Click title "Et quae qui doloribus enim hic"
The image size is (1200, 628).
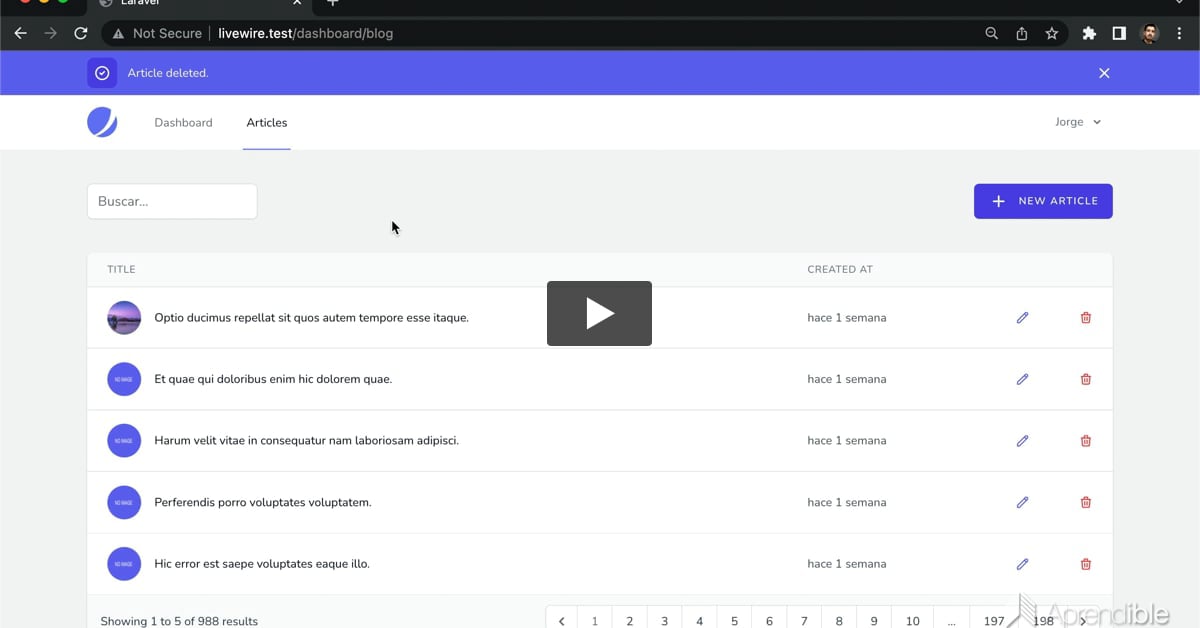(x=273, y=379)
